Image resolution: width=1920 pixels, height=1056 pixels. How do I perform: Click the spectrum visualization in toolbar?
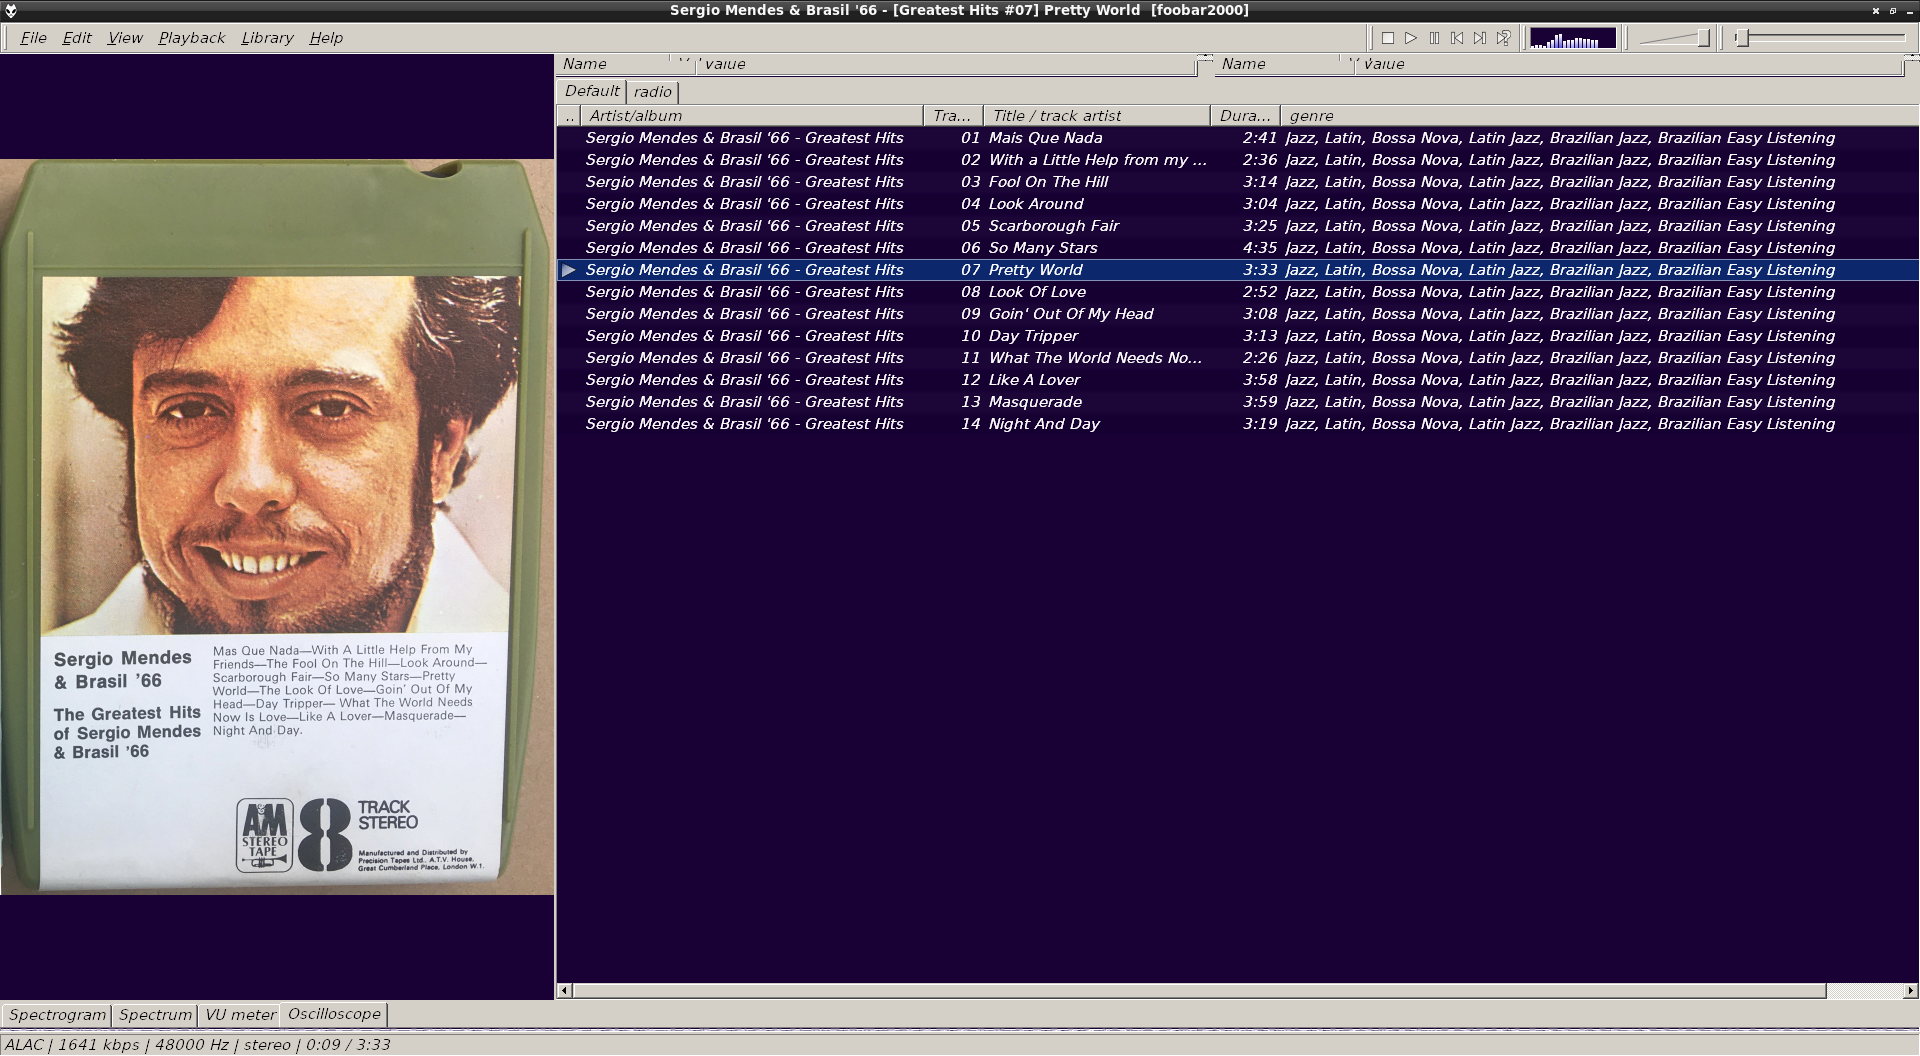(x=1573, y=38)
